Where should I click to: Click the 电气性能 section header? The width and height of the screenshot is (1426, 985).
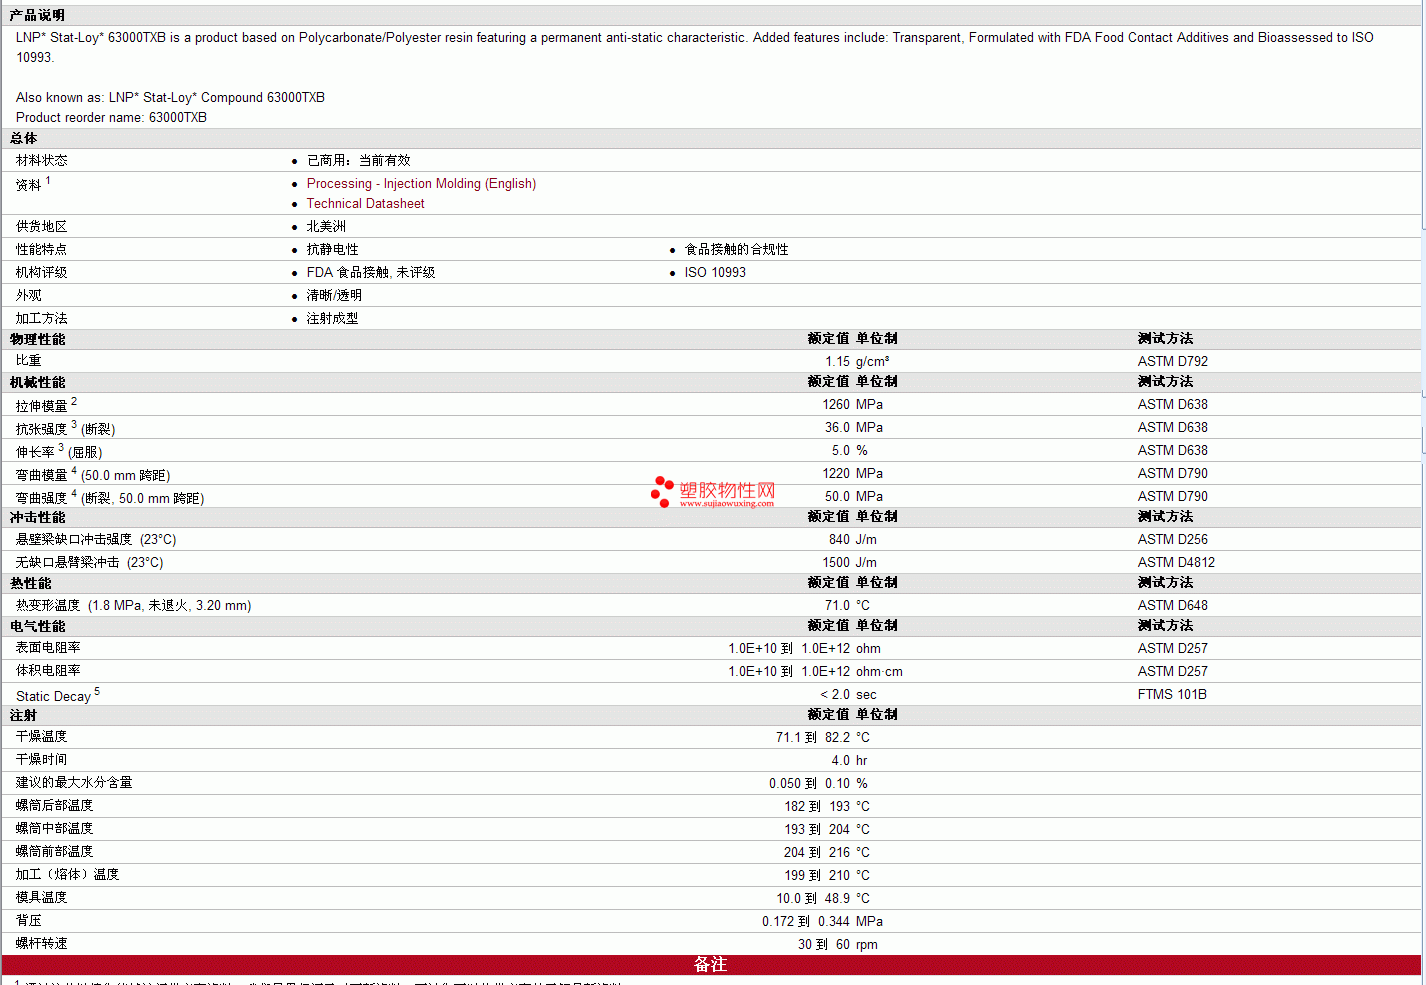pyautogui.click(x=38, y=627)
